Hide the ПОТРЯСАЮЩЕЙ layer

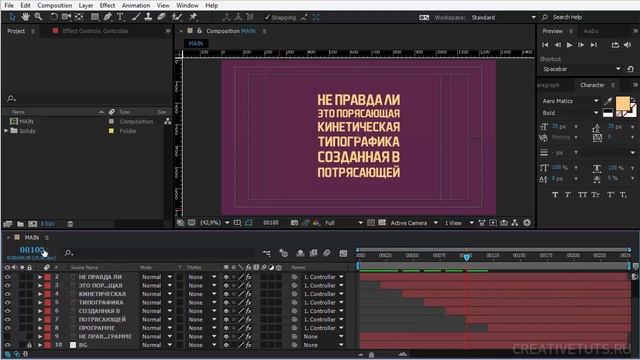tap(7, 320)
